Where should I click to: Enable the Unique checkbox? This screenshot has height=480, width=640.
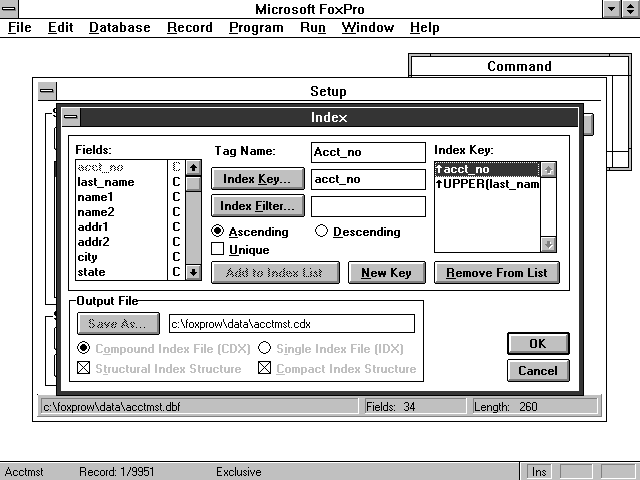pos(218,250)
